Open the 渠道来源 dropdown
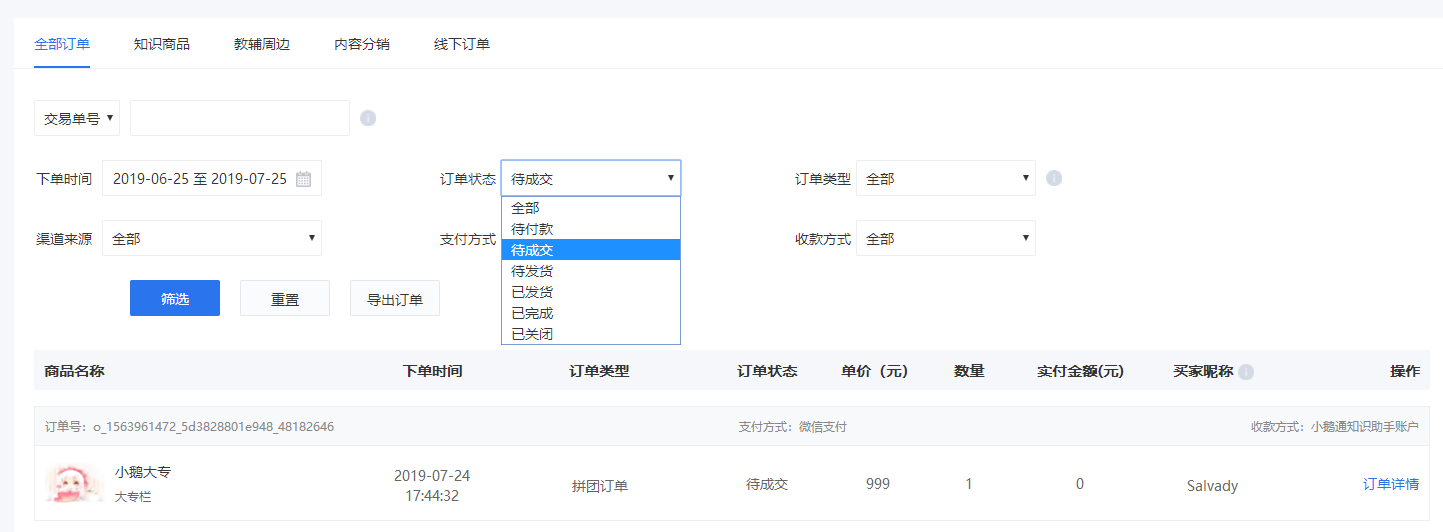This screenshot has width=1443, height=532. [212, 239]
